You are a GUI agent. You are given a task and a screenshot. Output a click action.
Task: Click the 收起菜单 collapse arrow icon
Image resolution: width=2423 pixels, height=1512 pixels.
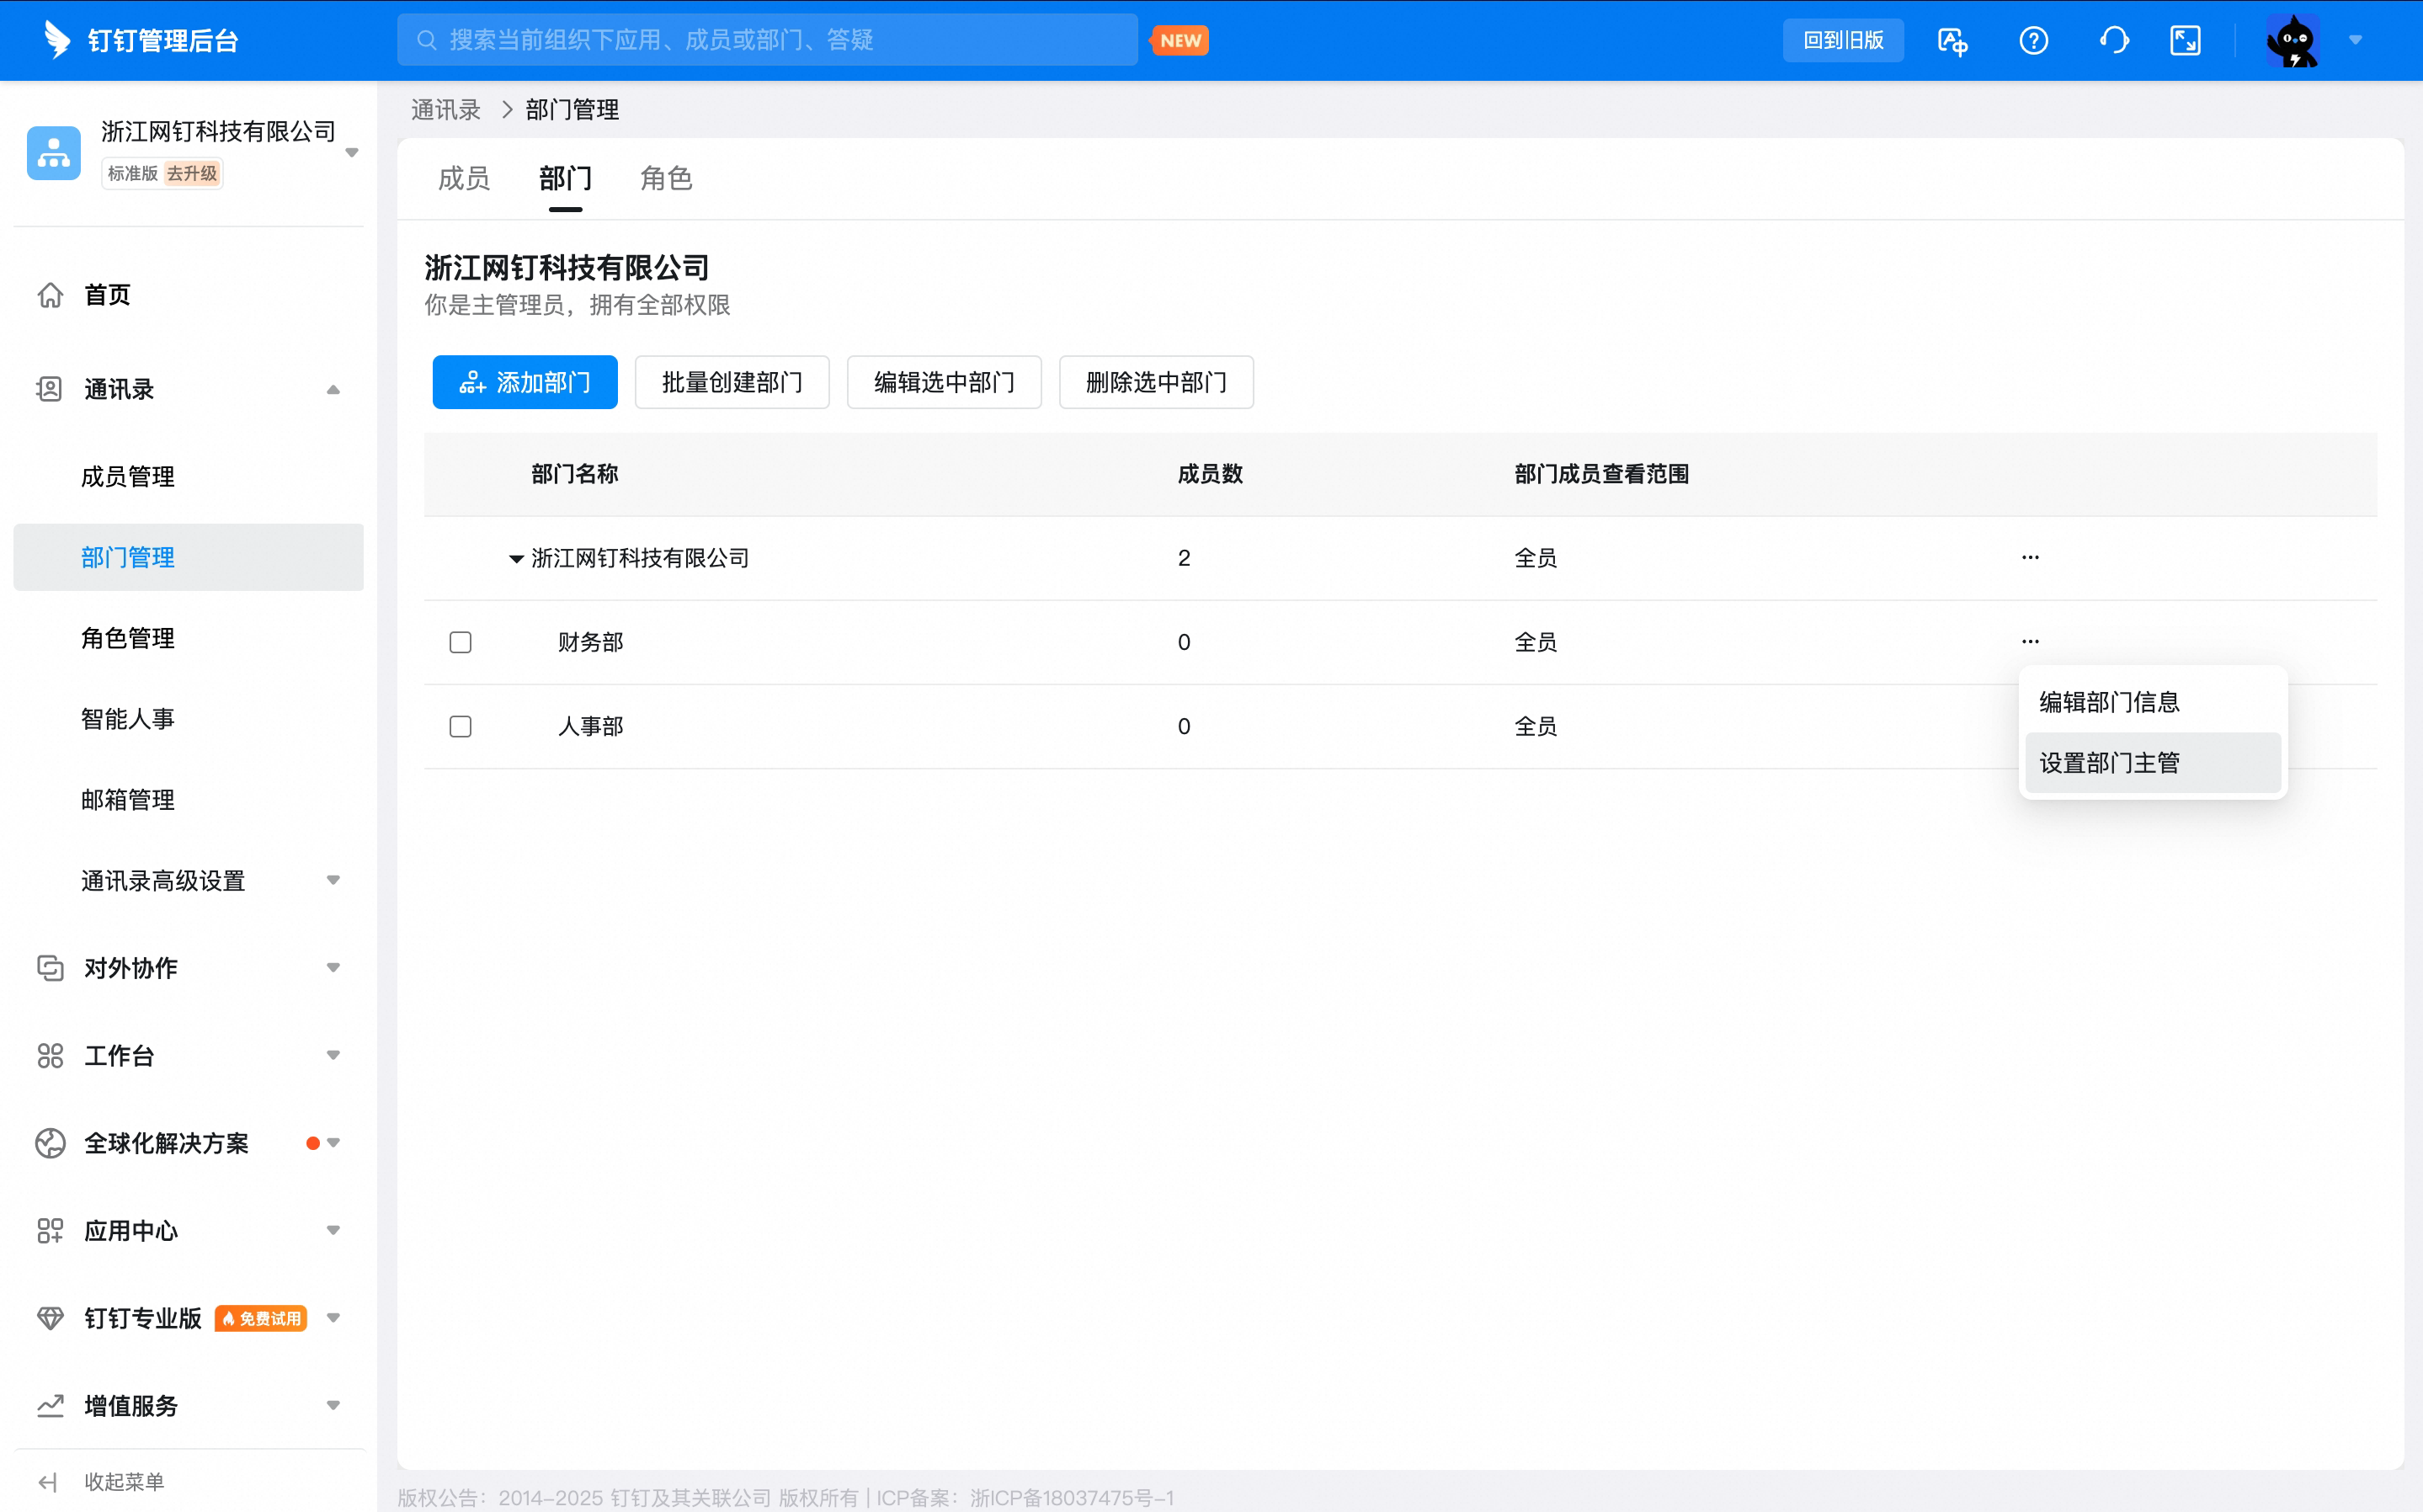48,1482
